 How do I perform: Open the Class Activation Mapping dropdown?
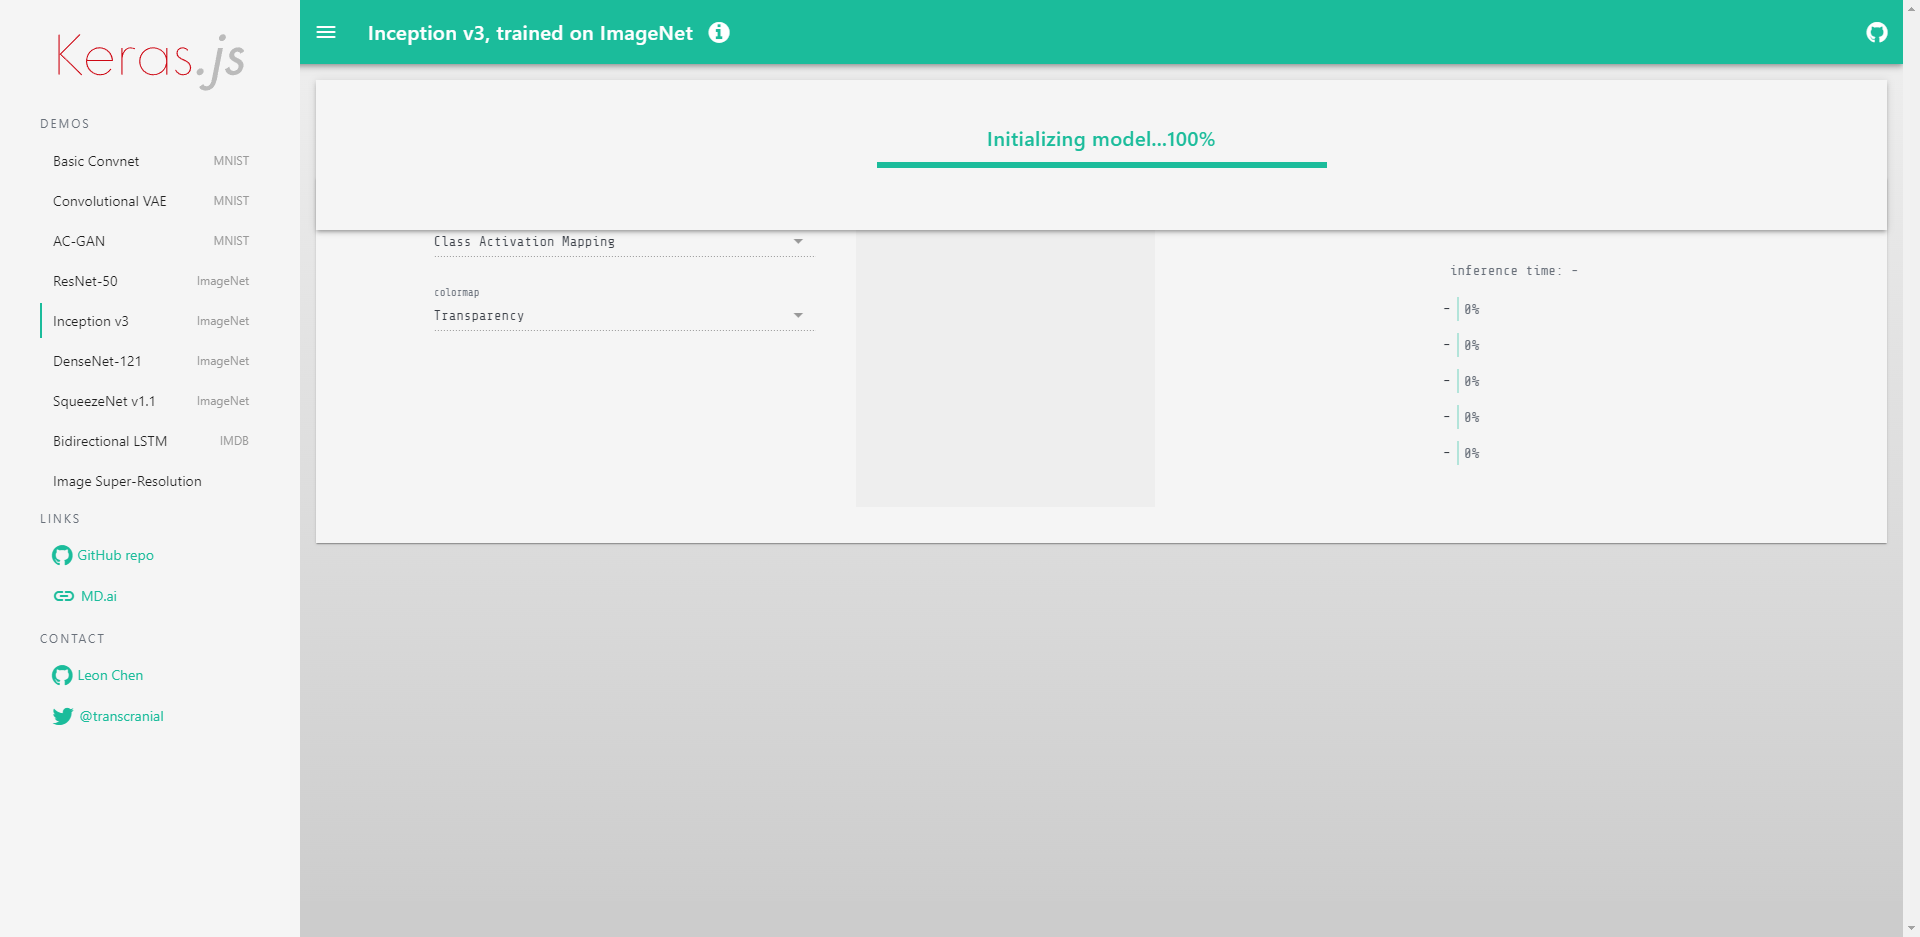(624, 242)
